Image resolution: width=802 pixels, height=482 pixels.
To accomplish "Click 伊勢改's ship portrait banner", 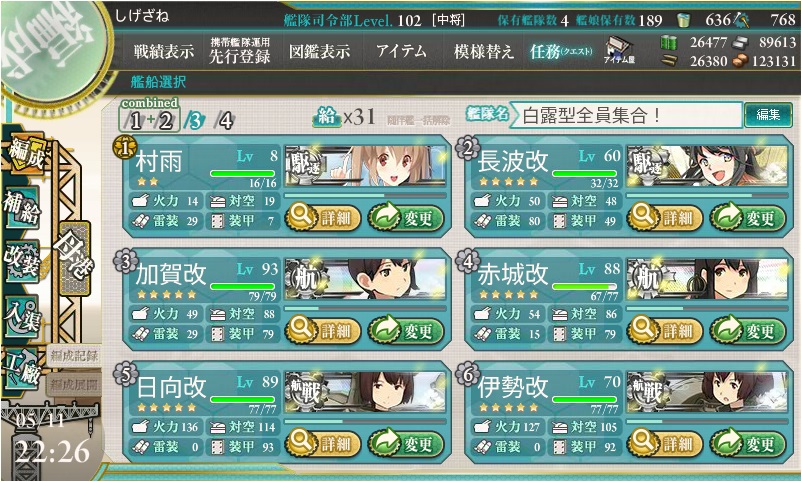I will [x=707, y=392].
